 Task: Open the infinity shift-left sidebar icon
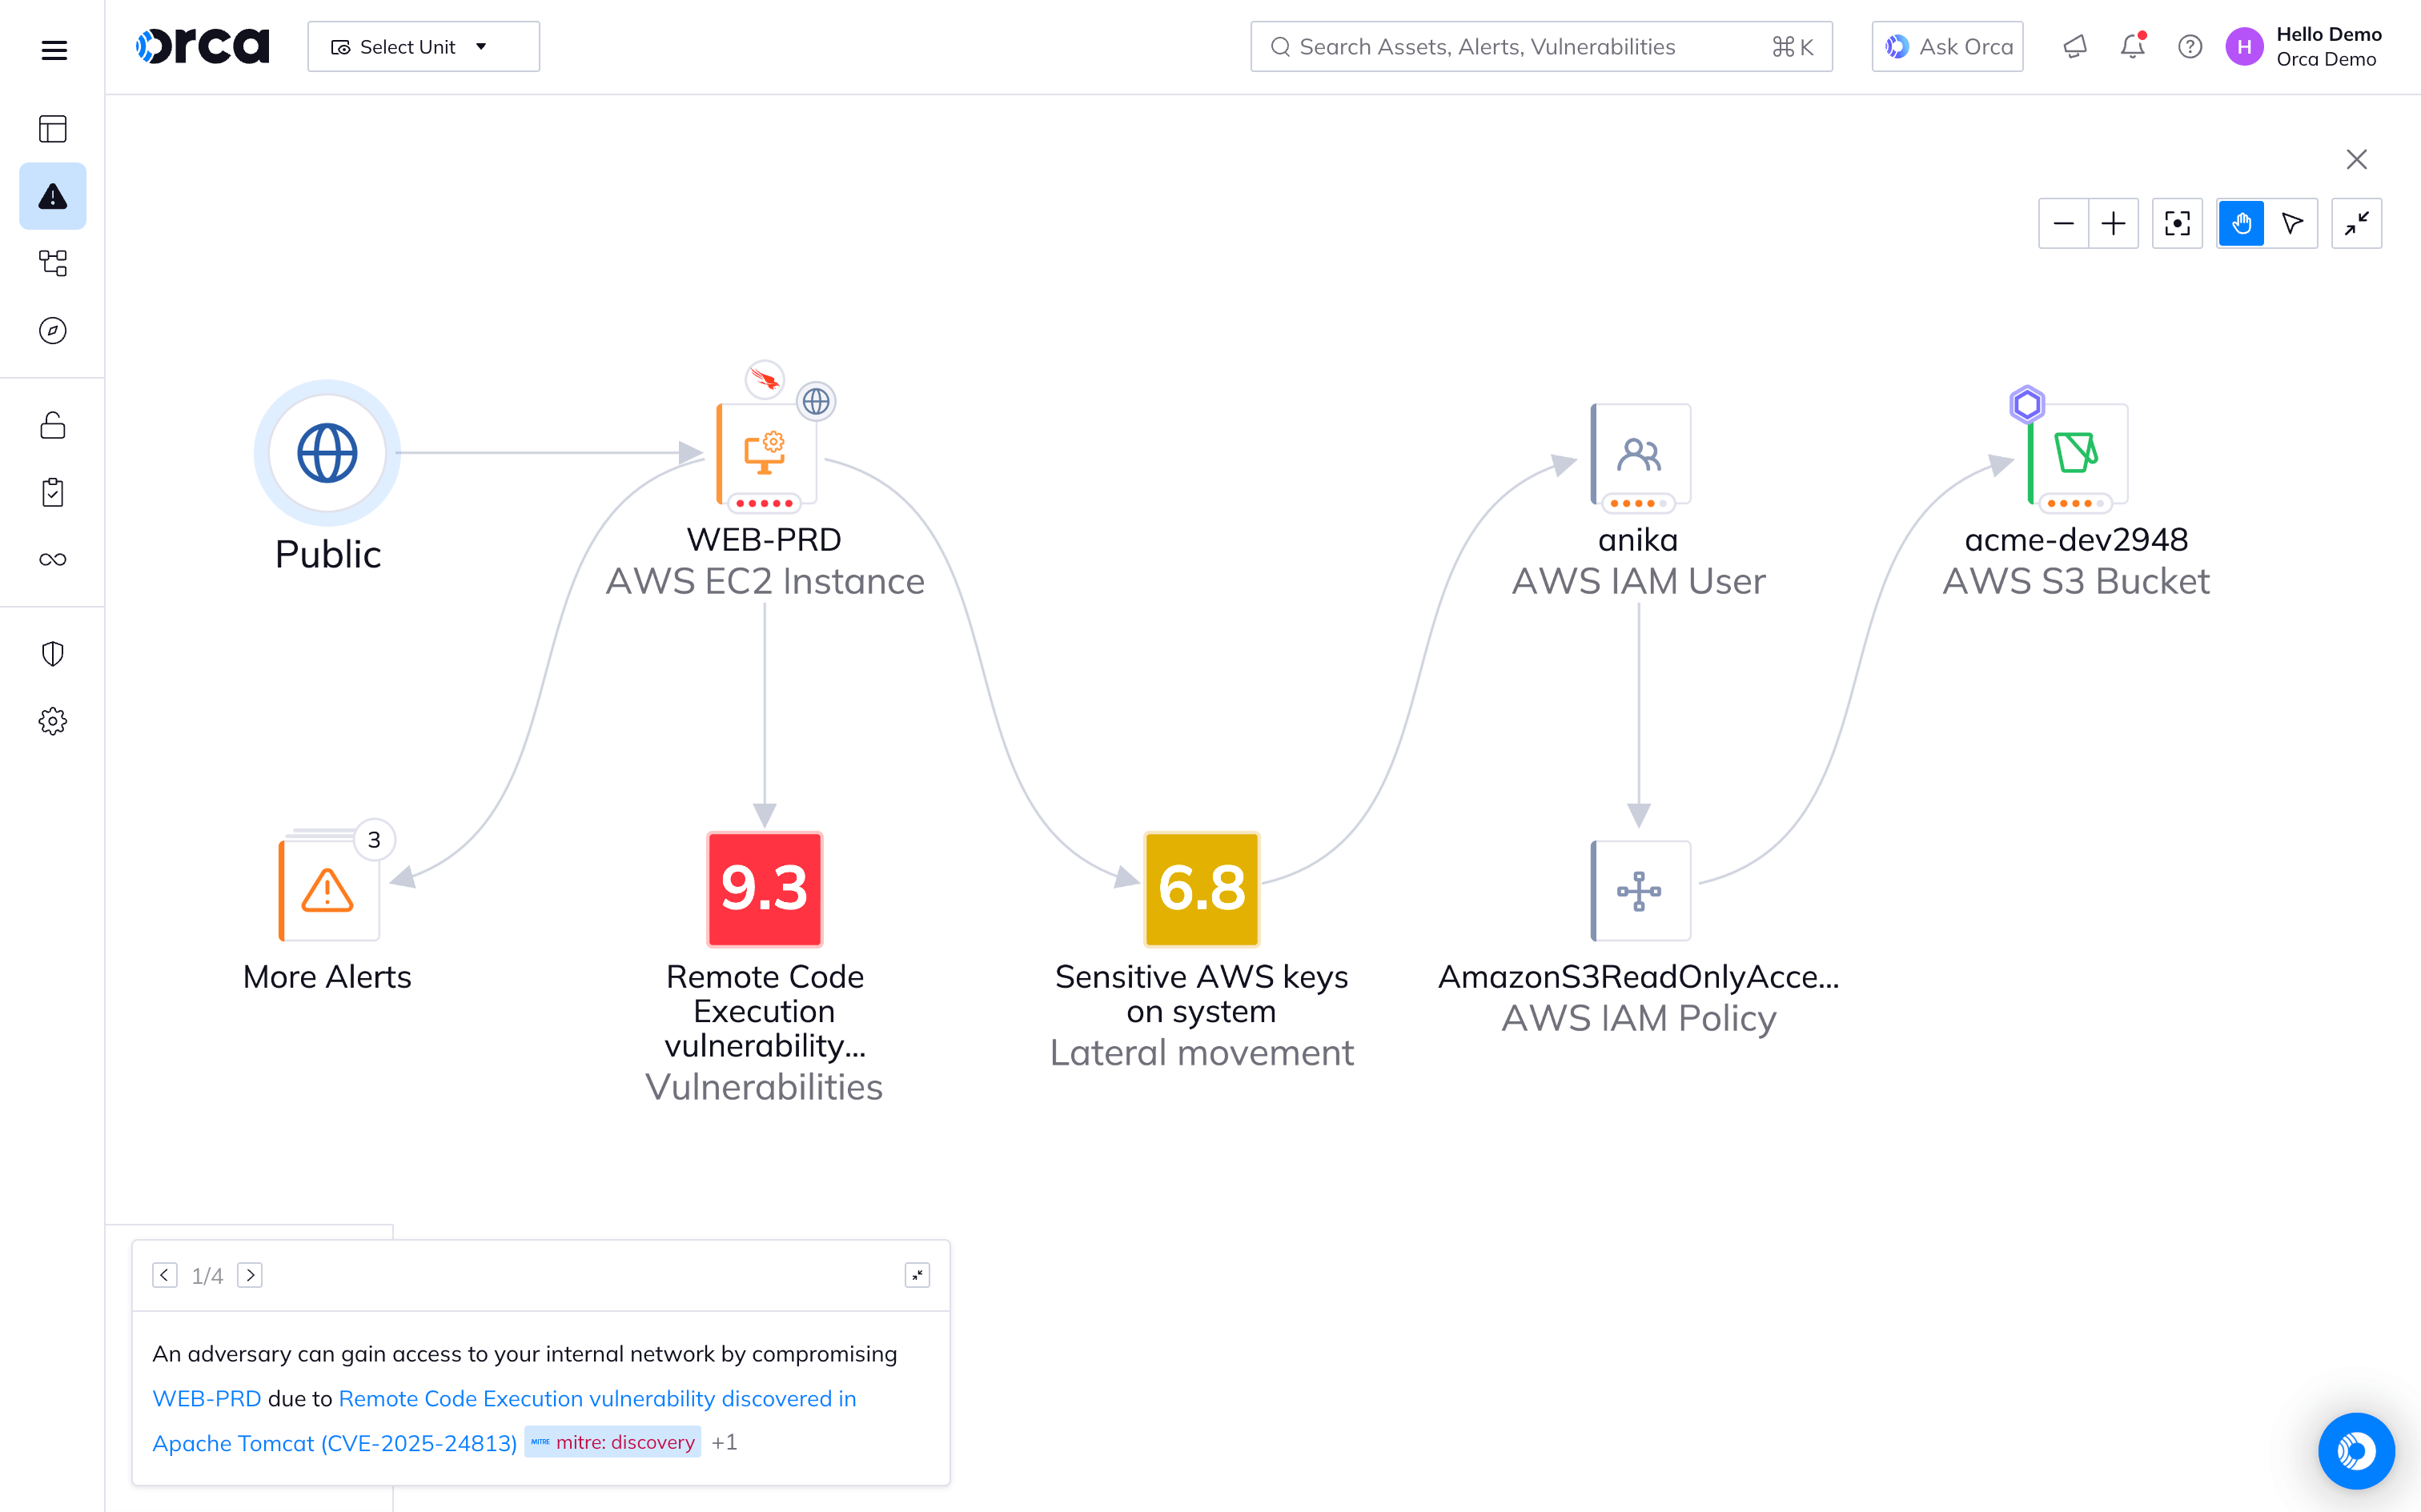click(53, 559)
